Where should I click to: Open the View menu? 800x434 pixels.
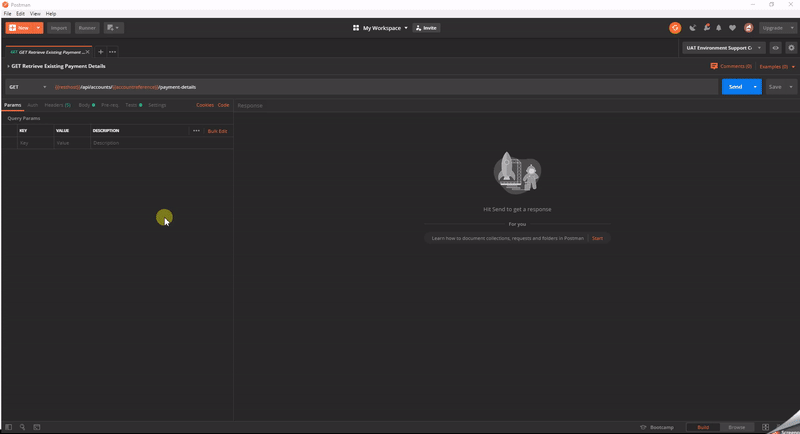pos(36,14)
